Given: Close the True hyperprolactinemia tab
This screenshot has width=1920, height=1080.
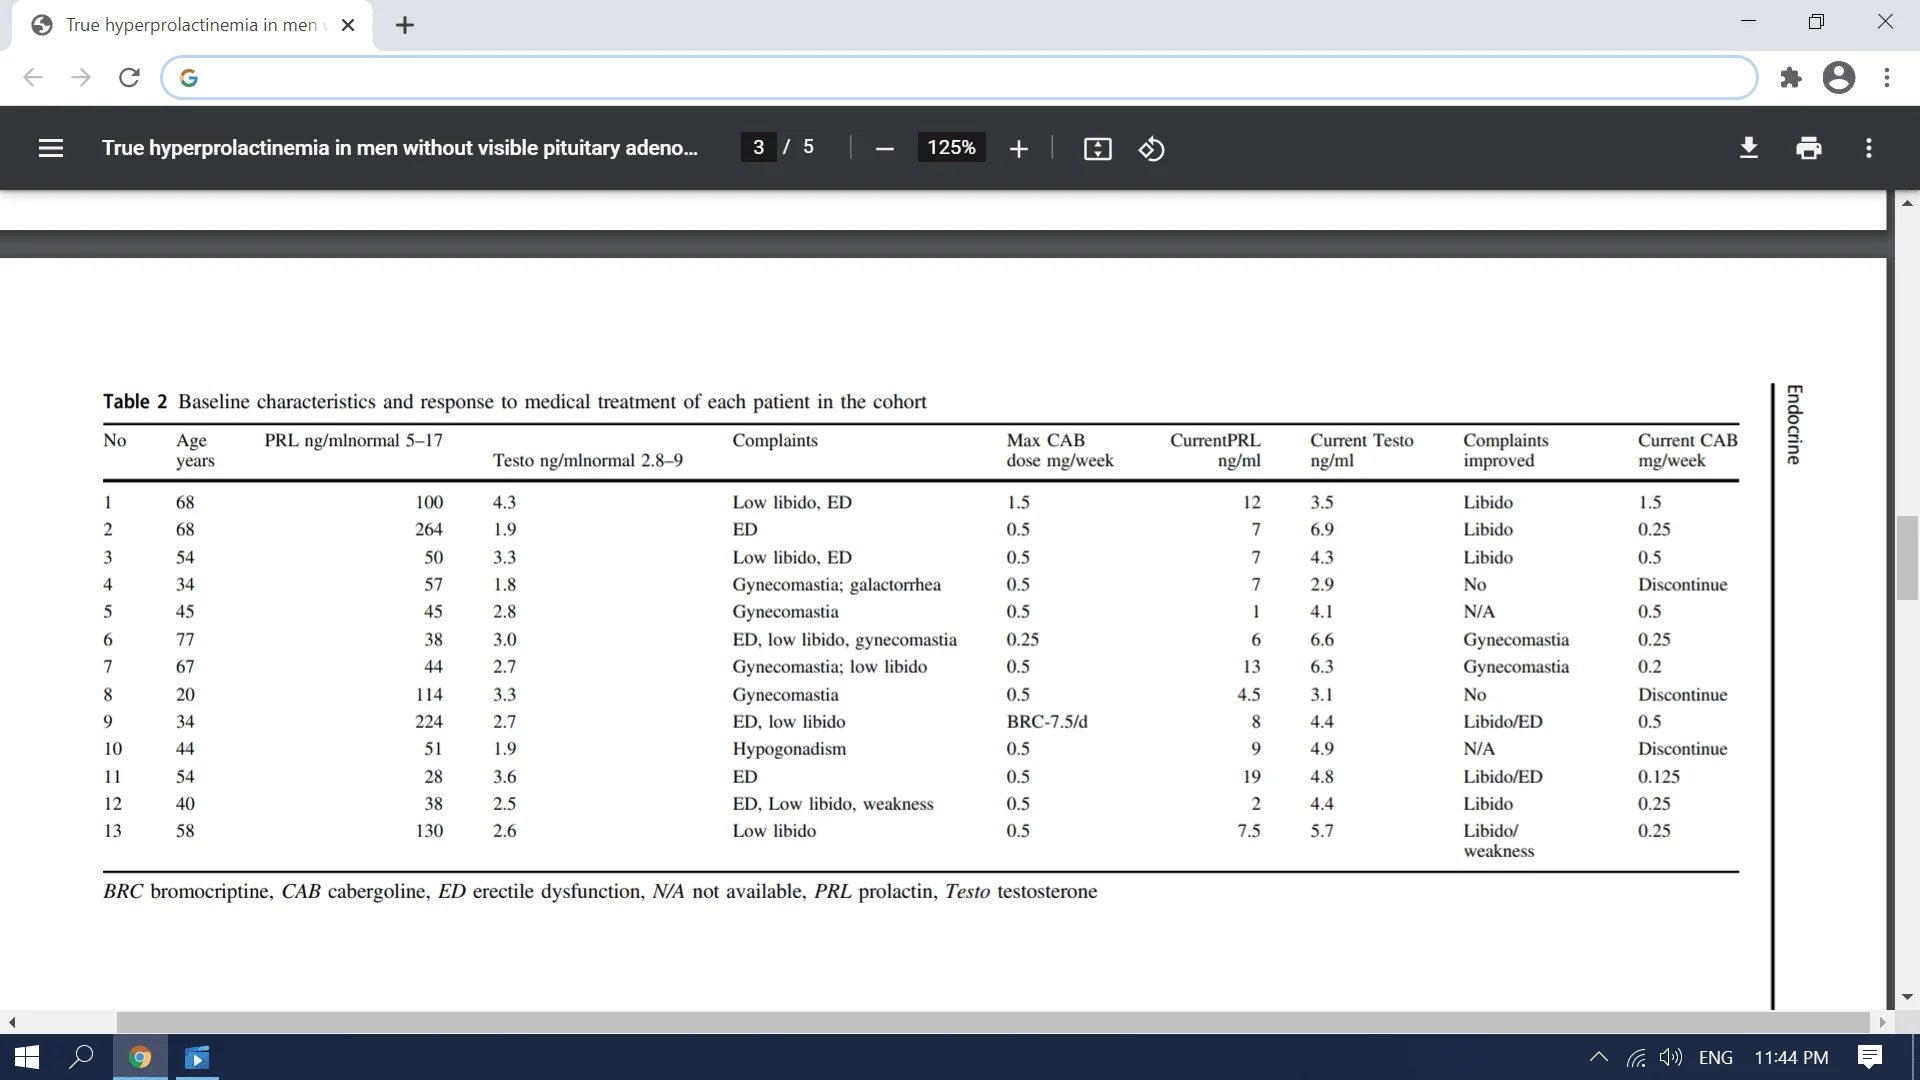Looking at the screenshot, I should click(348, 25).
